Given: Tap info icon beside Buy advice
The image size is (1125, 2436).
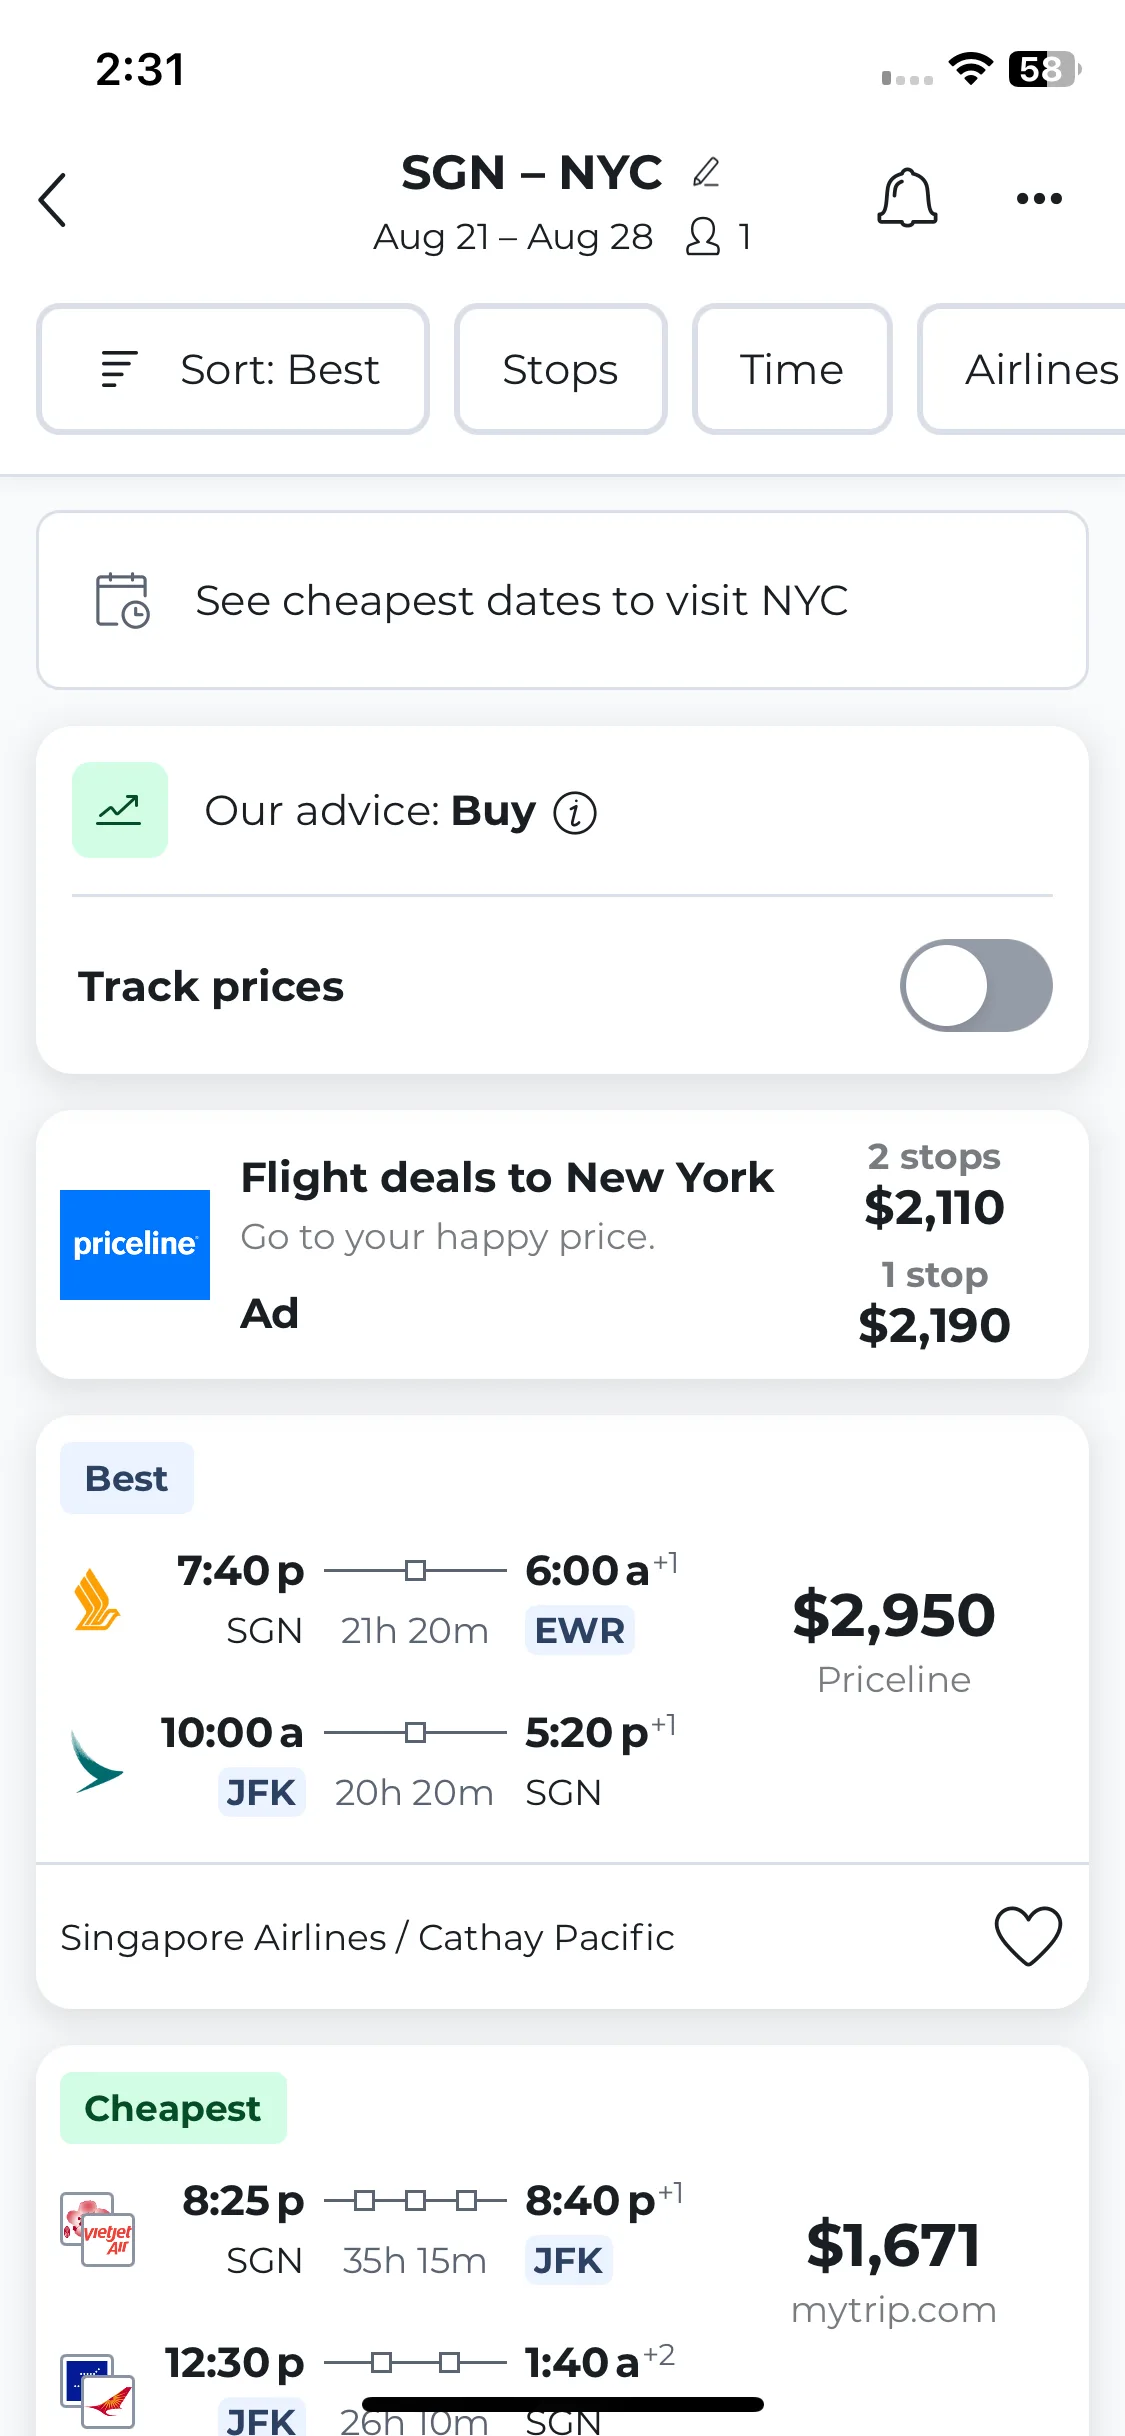Looking at the screenshot, I should tap(575, 812).
